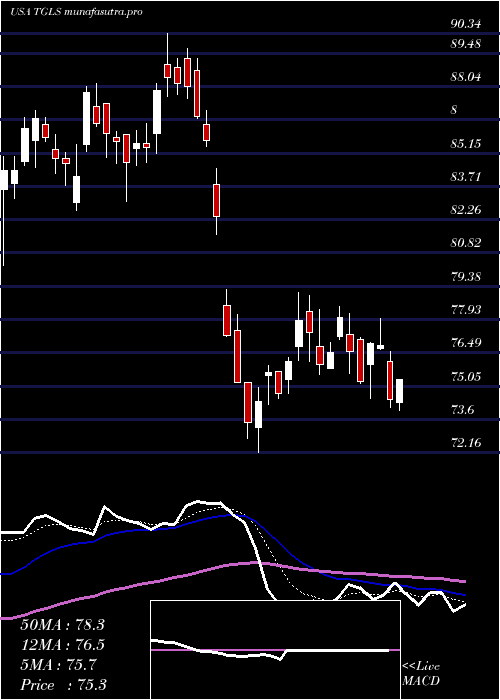
Task: Select the 80.82 price axis label
Action: [x=466, y=243]
